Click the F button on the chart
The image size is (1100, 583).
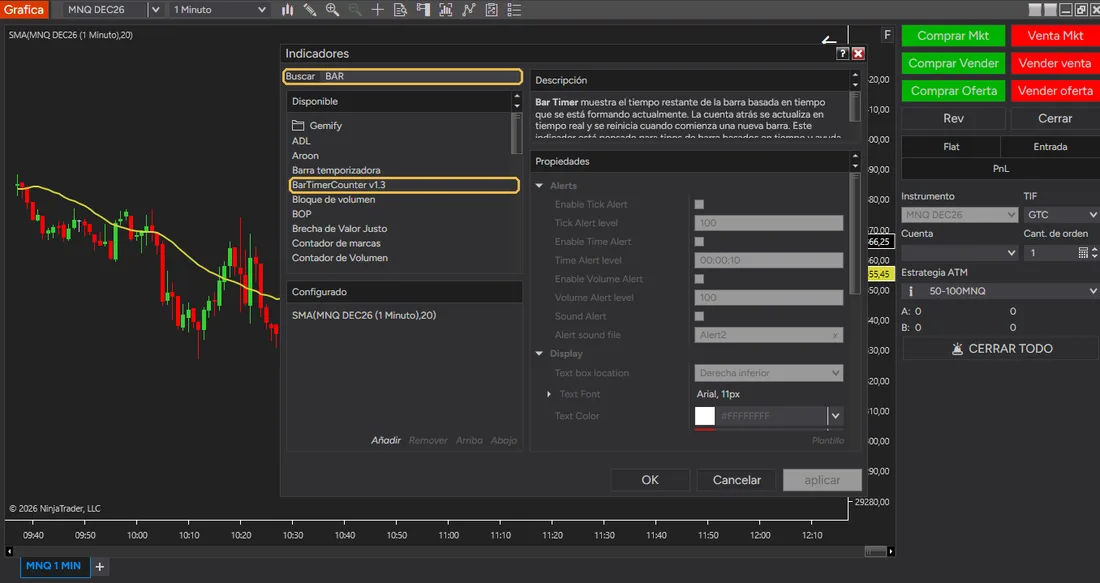[887, 35]
